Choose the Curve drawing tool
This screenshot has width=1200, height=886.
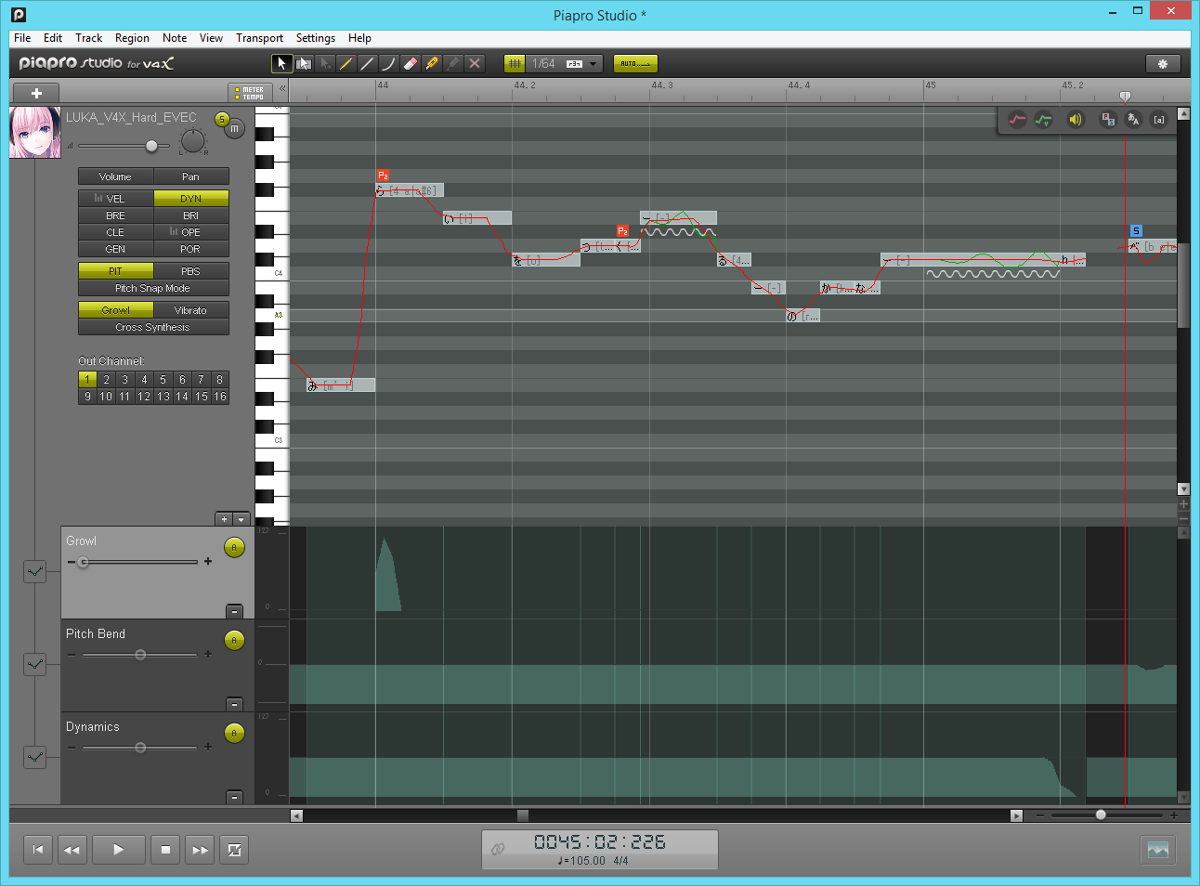pos(389,63)
